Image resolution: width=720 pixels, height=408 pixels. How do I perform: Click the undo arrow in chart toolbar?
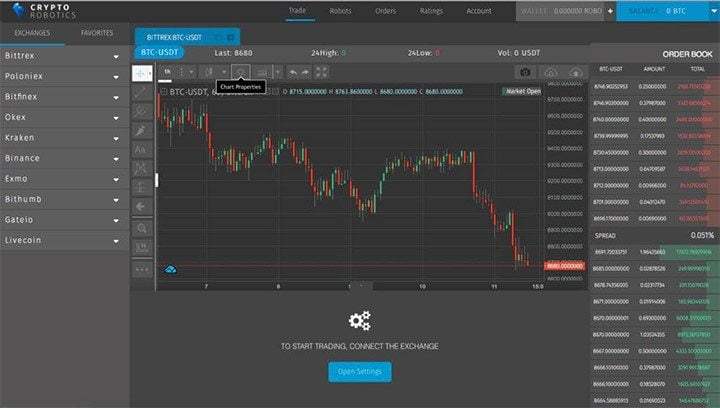pos(292,73)
